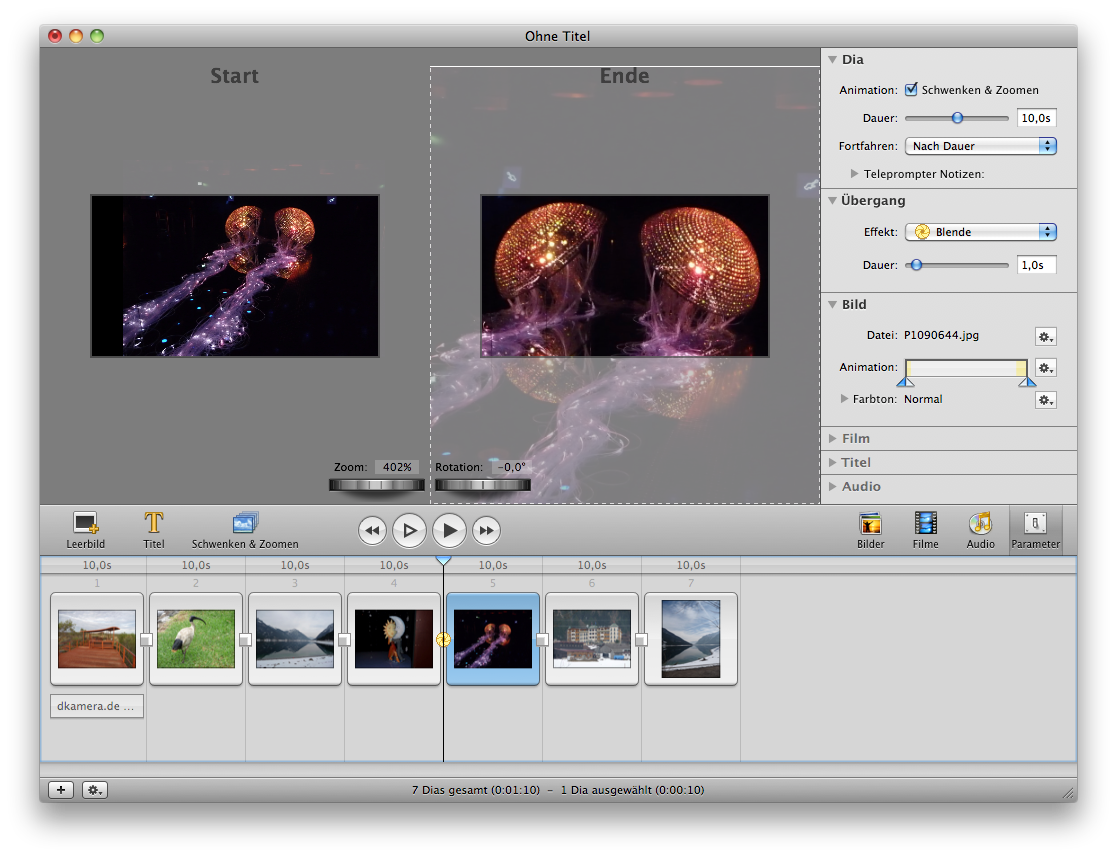
Task: Open the gear menu next to Datei
Action: (x=1045, y=336)
